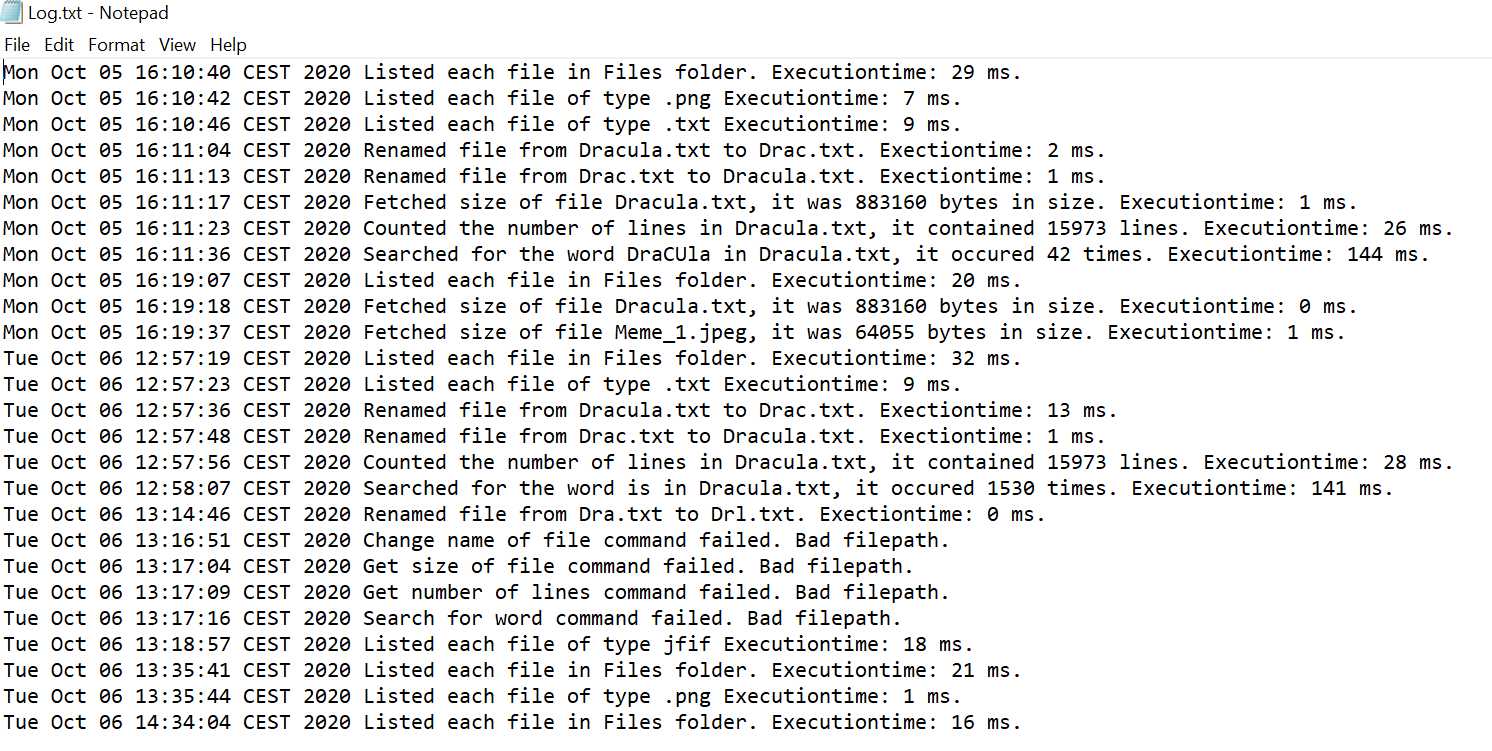Screen dimensions: 1492x751
Task: Open the File menu
Action: 17,44
